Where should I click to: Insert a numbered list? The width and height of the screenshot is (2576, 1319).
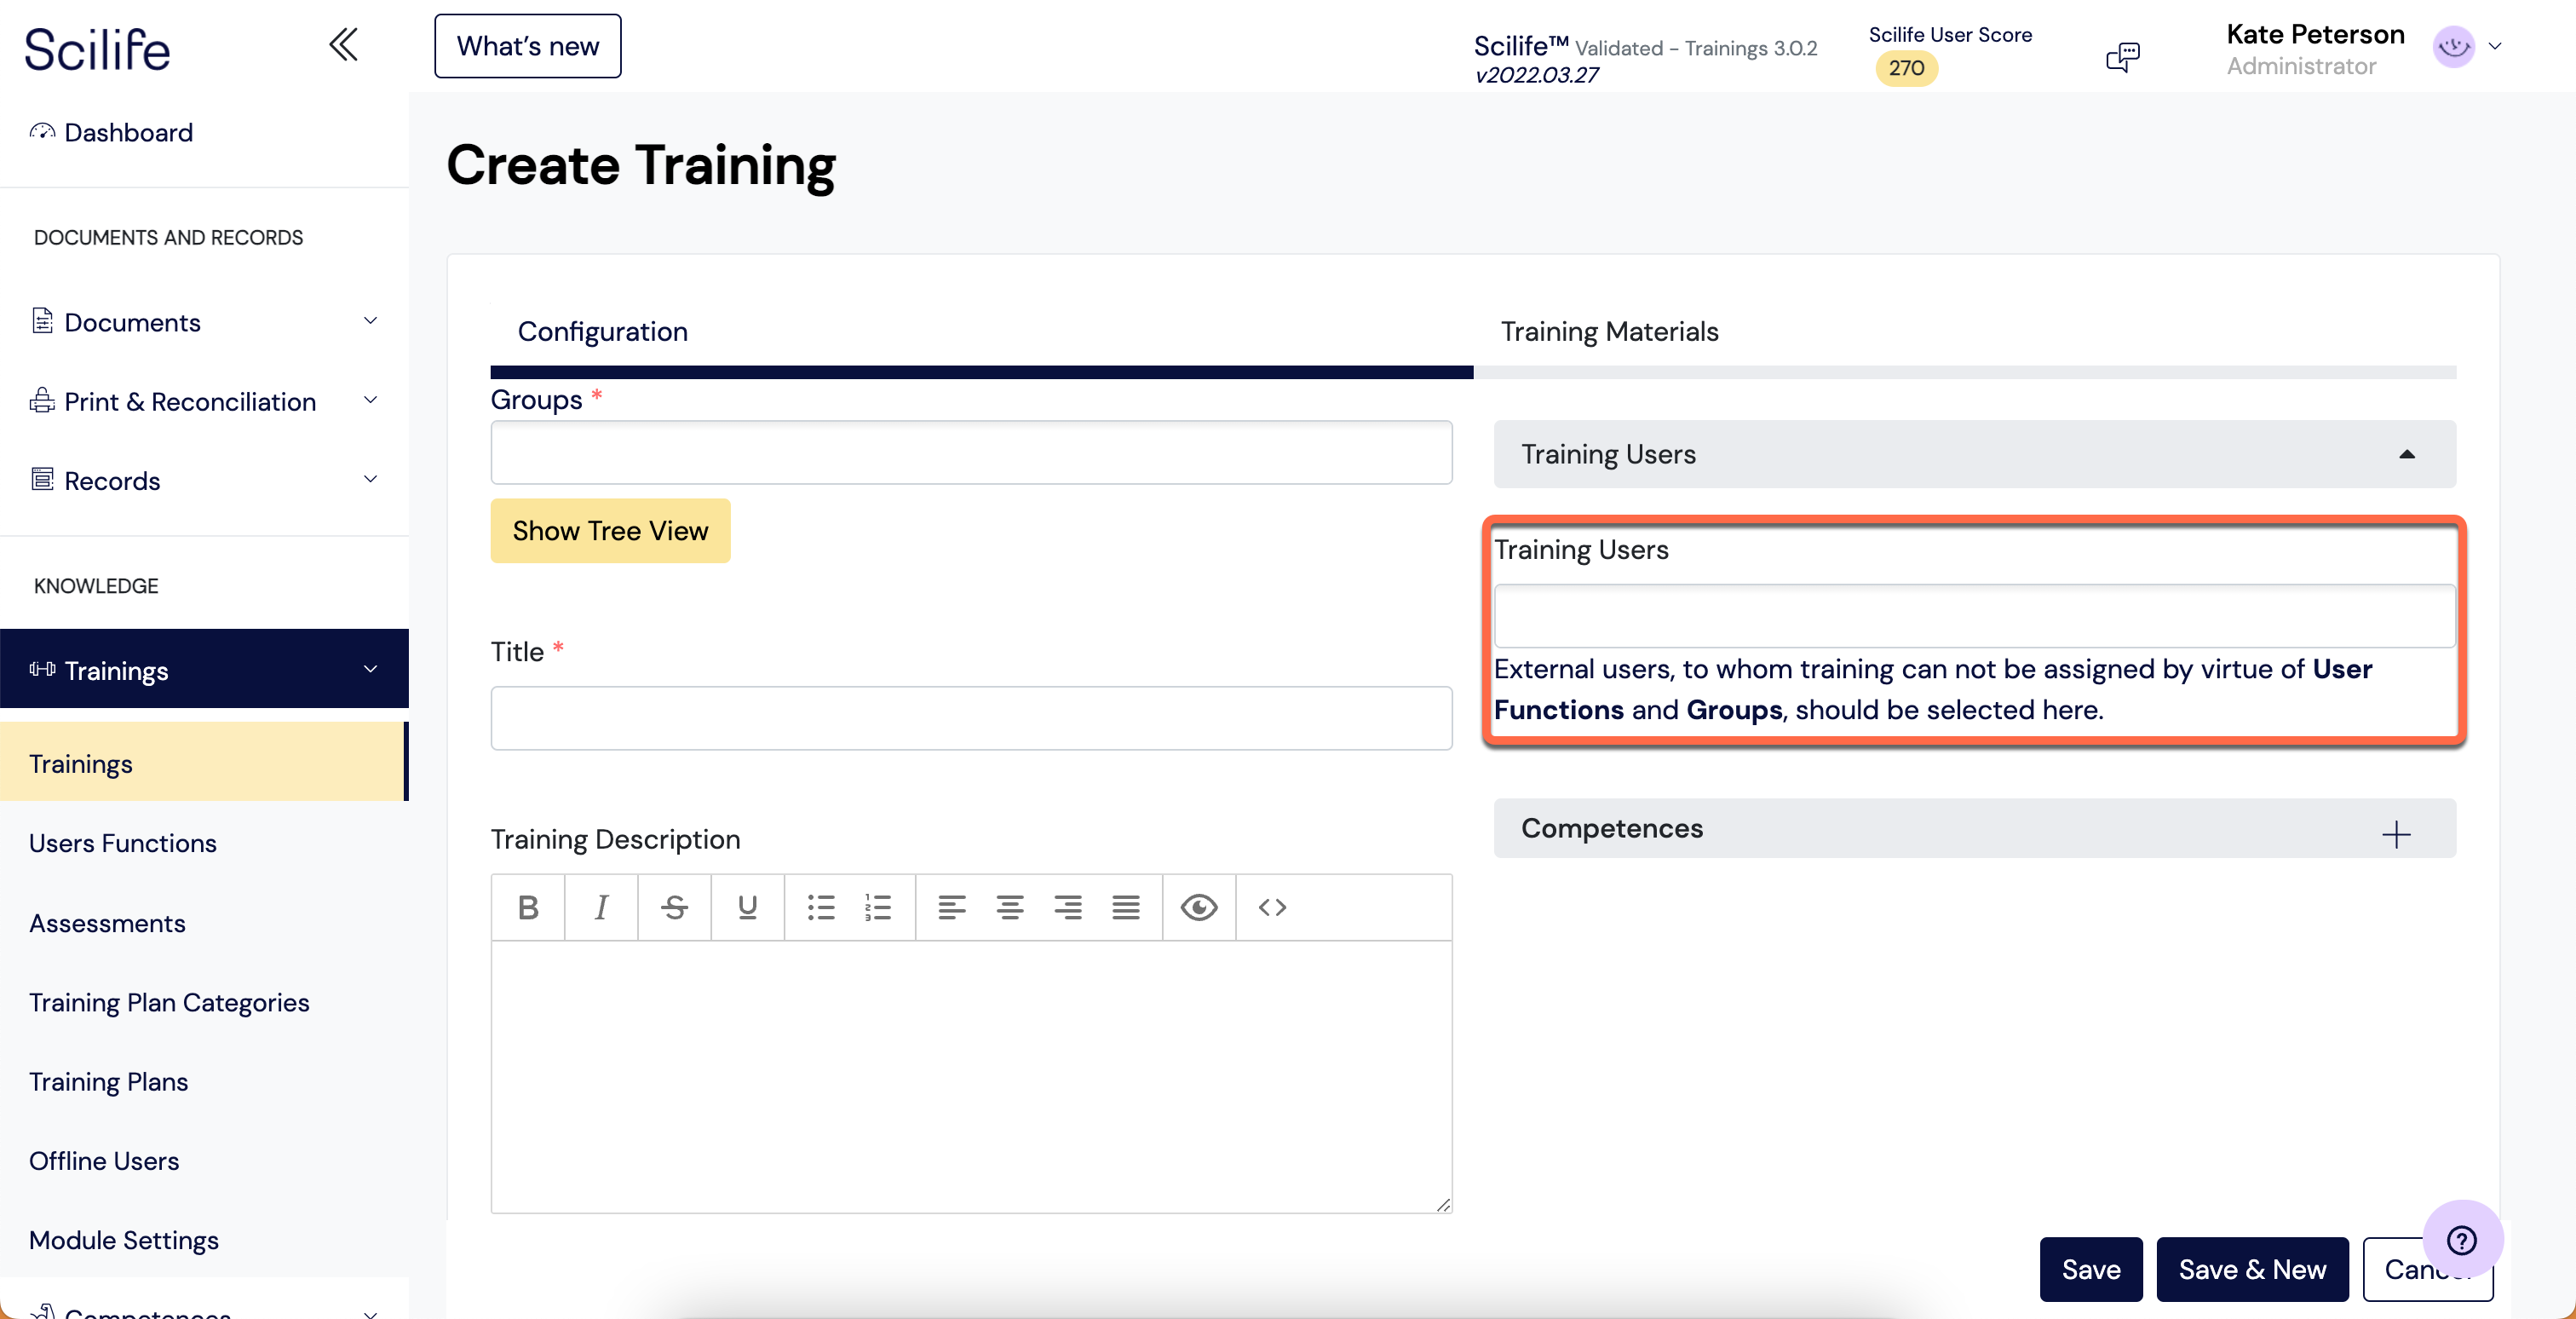[878, 907]
